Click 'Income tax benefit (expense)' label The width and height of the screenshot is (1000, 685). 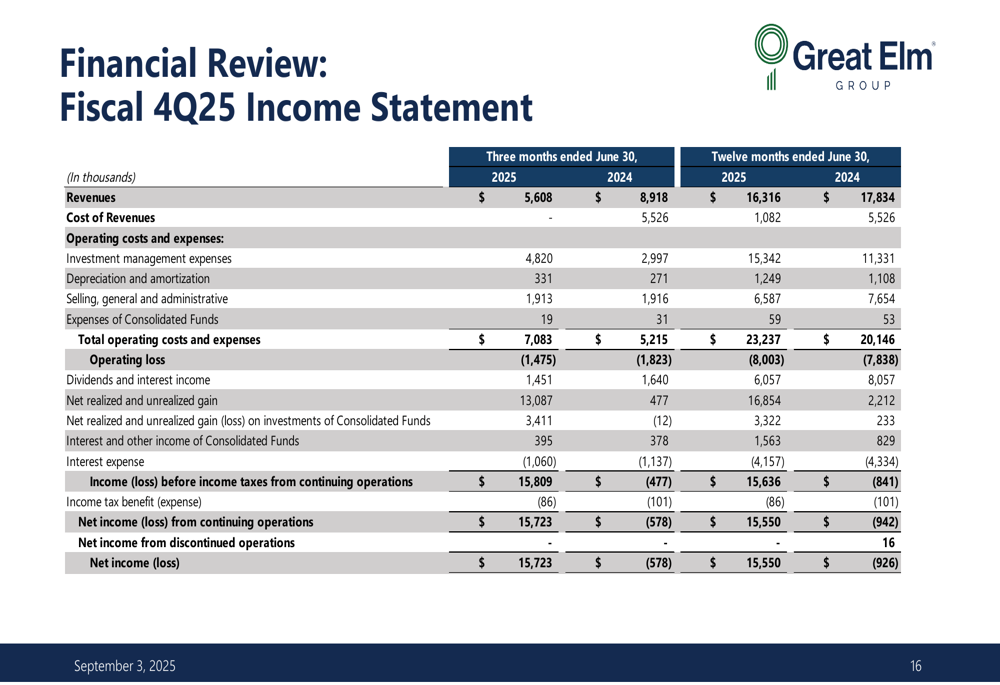click(134, 502)
